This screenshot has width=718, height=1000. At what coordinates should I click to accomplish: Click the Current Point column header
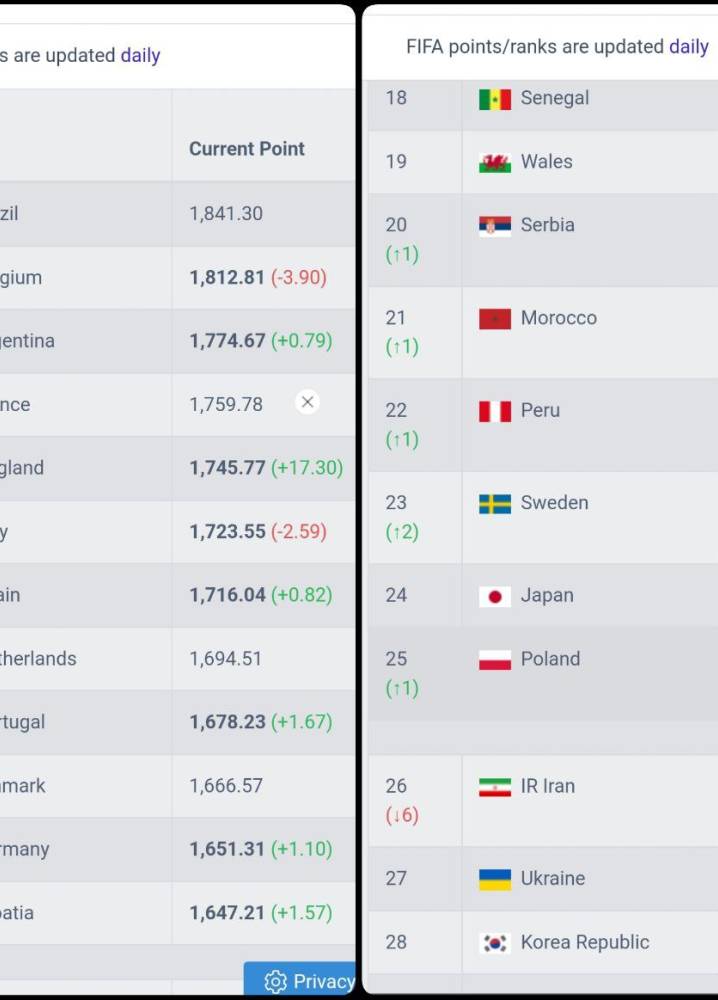247,149
